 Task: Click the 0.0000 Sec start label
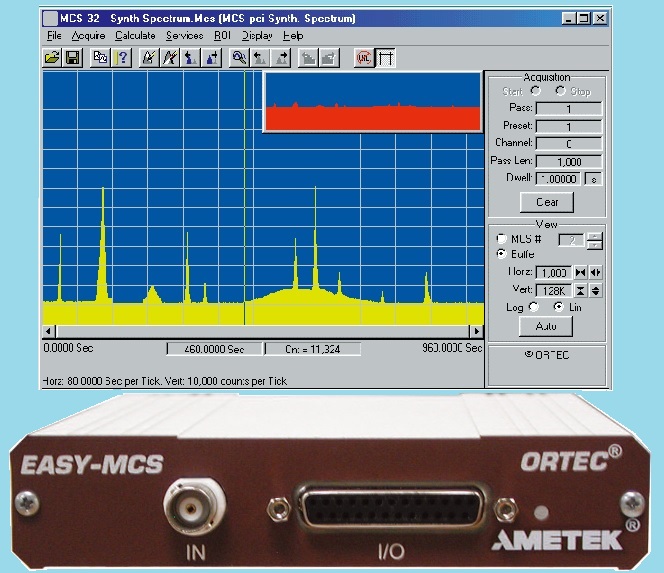coord(68,348)
